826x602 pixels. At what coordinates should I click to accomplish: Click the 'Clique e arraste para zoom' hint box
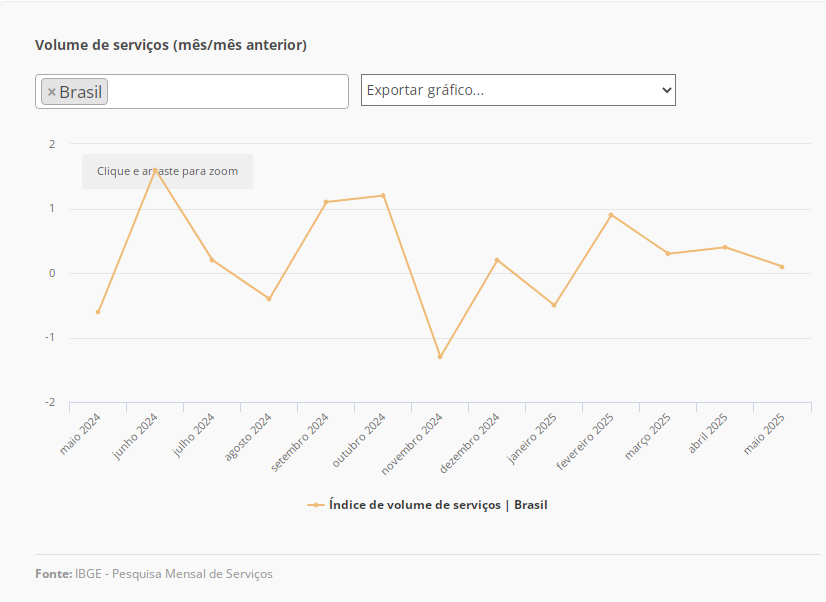[167, 171]
